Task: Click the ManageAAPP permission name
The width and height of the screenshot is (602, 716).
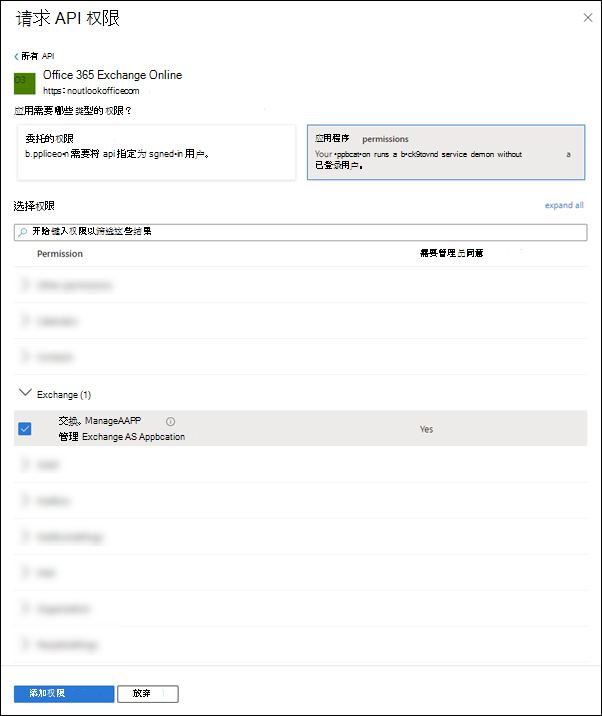Action: click(100, 421)
